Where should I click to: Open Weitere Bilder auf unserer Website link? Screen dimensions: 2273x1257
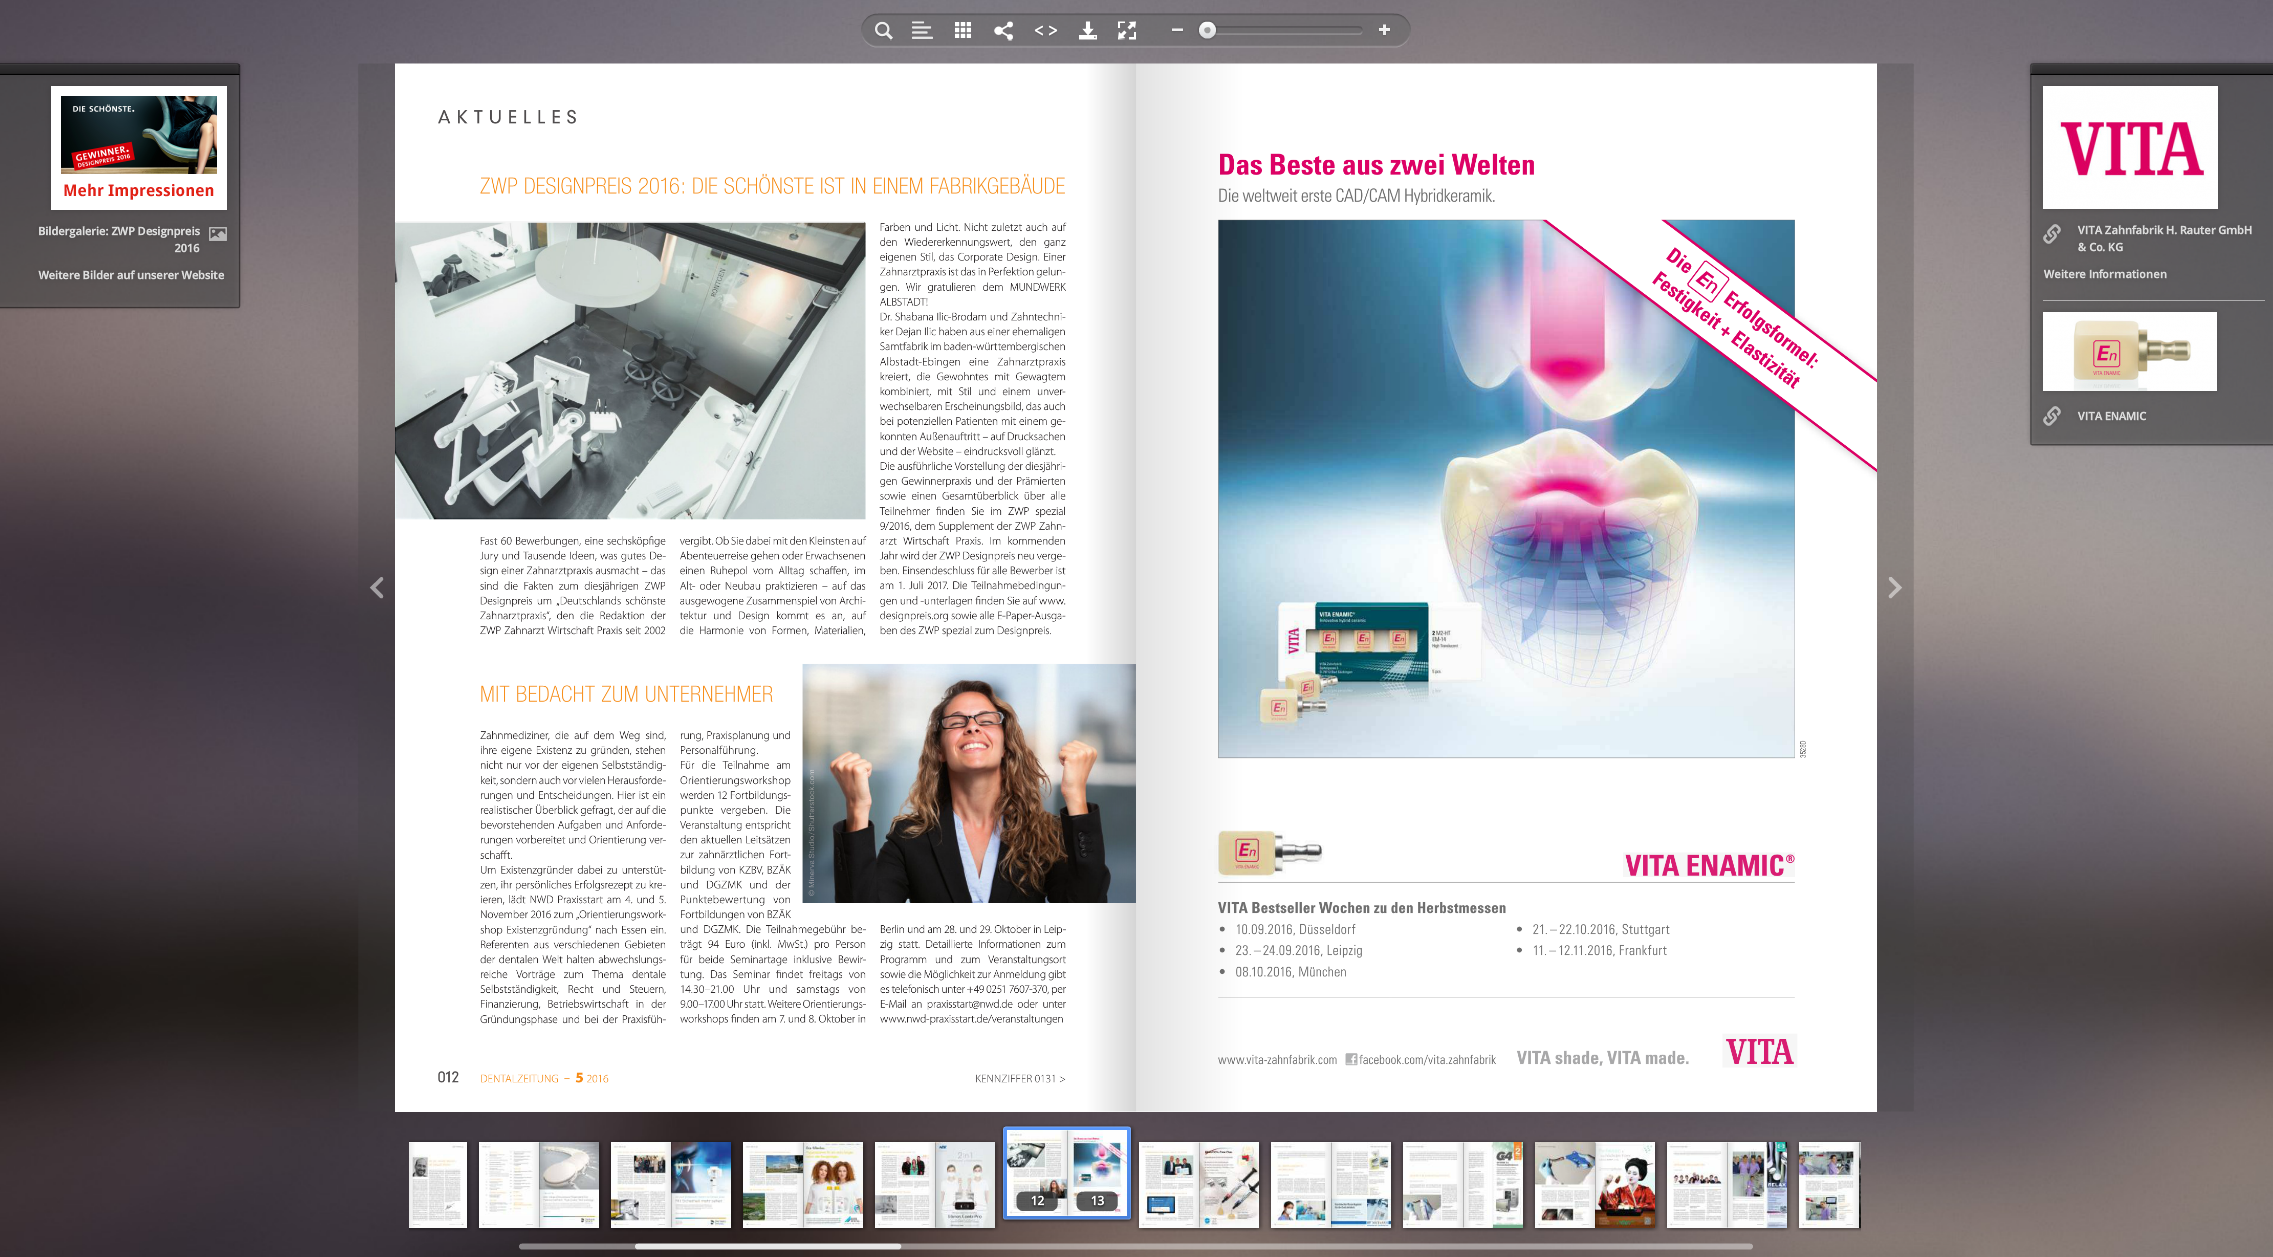point(131,275)
